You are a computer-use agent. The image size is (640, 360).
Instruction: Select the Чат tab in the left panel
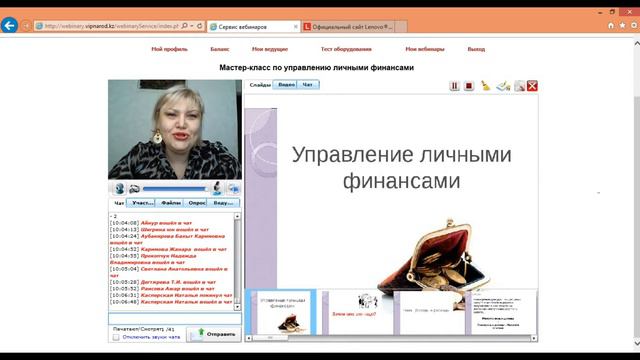[x=119, y=203]
